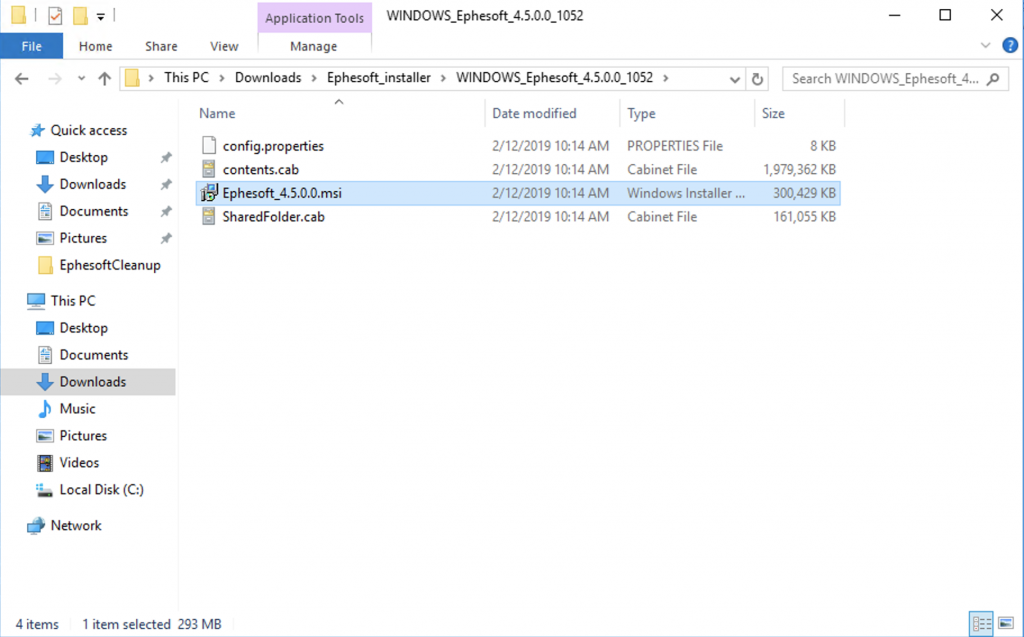This screenshot has height=637, width=1024.
Task: Open Documents under Quick access
Action: (x=93, y=211)
